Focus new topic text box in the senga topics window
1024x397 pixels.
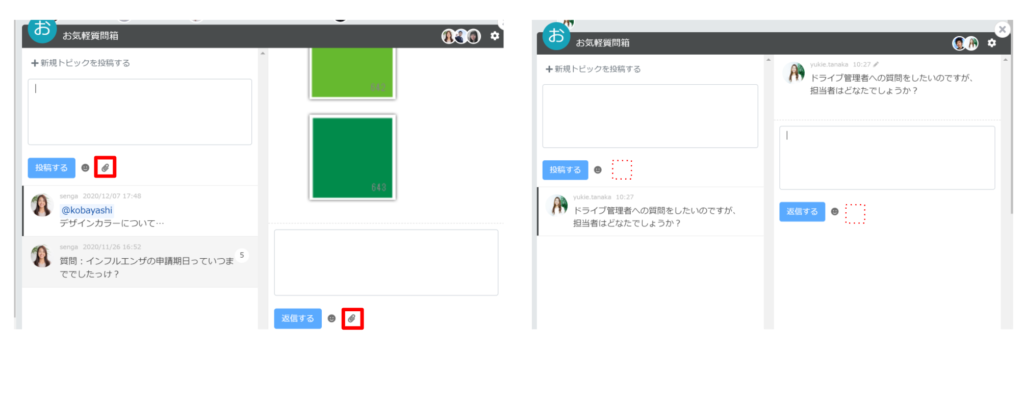[140, 112]
